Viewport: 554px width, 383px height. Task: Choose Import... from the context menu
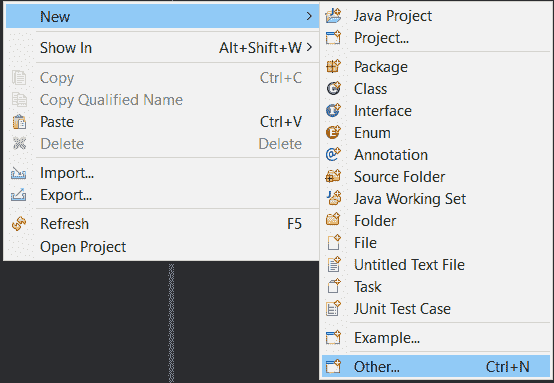pos(163,173)
